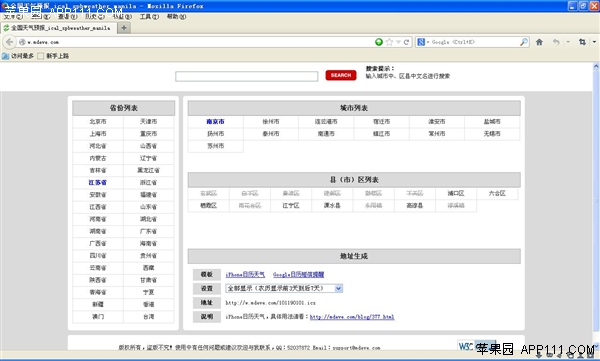This screenshot has width=600, height=361.
Task: Click the generated .ics address text
Action: coord(271,303)
